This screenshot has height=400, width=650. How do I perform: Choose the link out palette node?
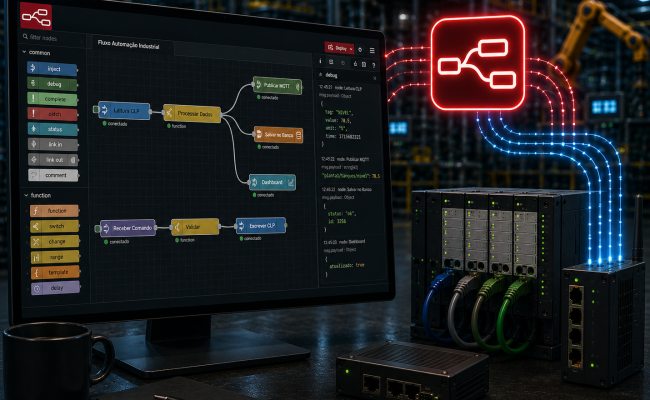[53, 160]
